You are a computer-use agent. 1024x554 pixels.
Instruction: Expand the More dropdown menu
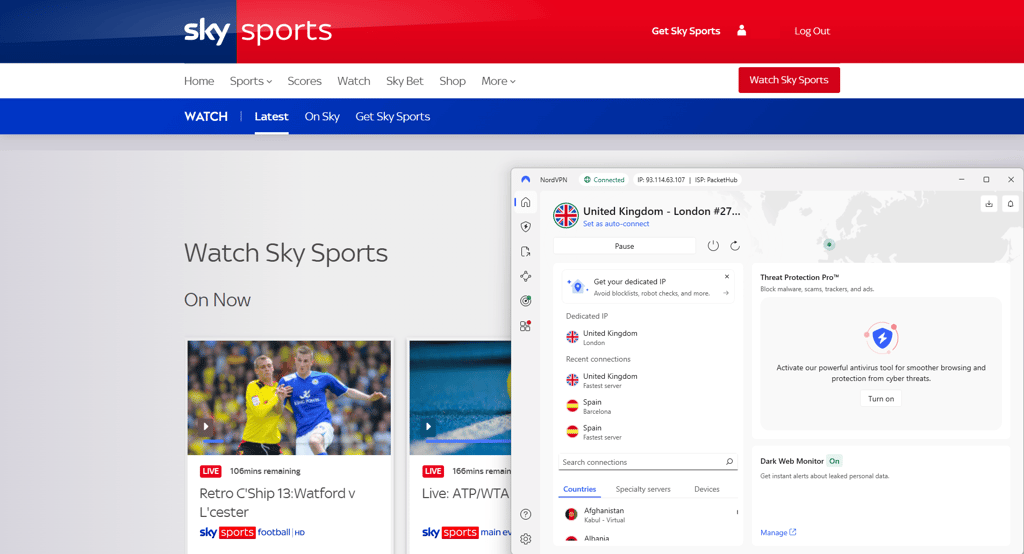(x=498, y=81)
